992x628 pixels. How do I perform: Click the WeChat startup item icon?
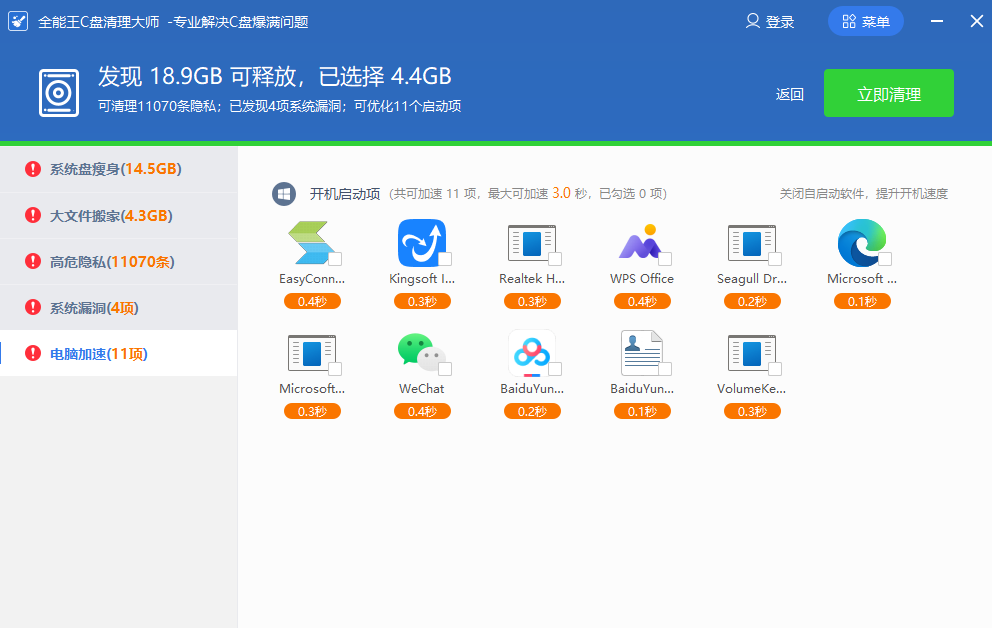tap(420, 352)
